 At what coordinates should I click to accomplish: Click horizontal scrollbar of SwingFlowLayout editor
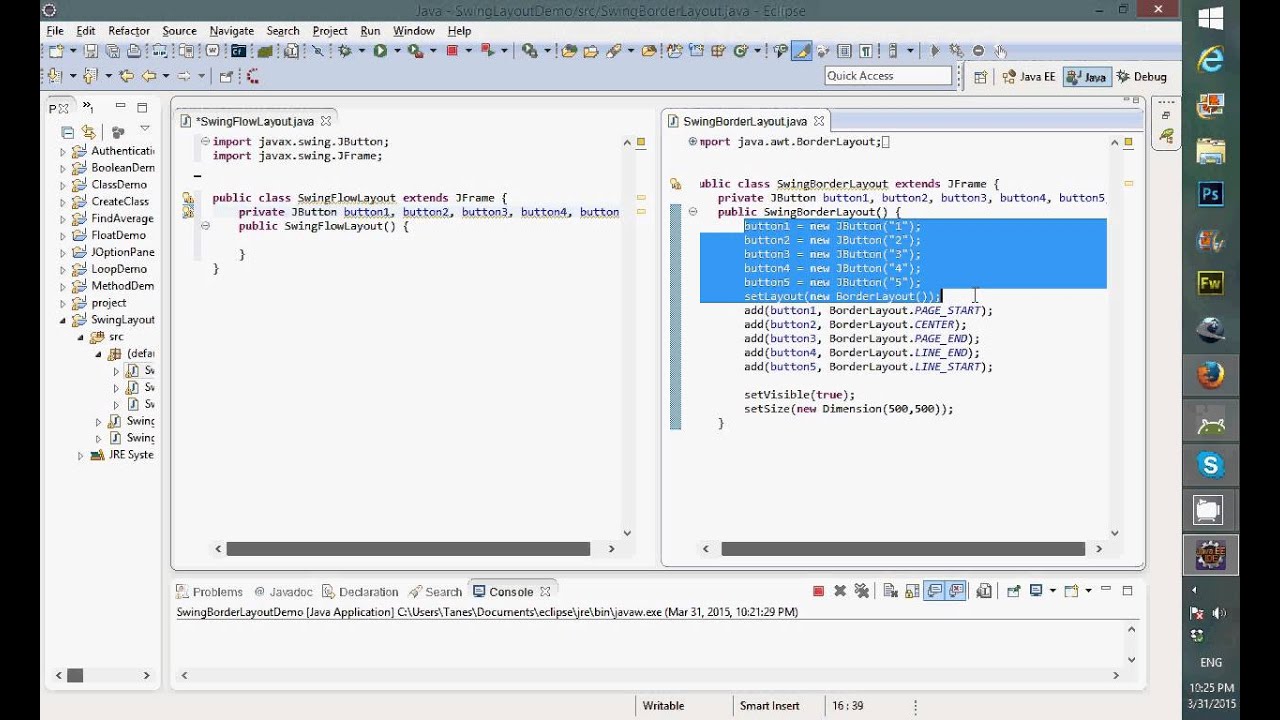(x=408, y=549)
